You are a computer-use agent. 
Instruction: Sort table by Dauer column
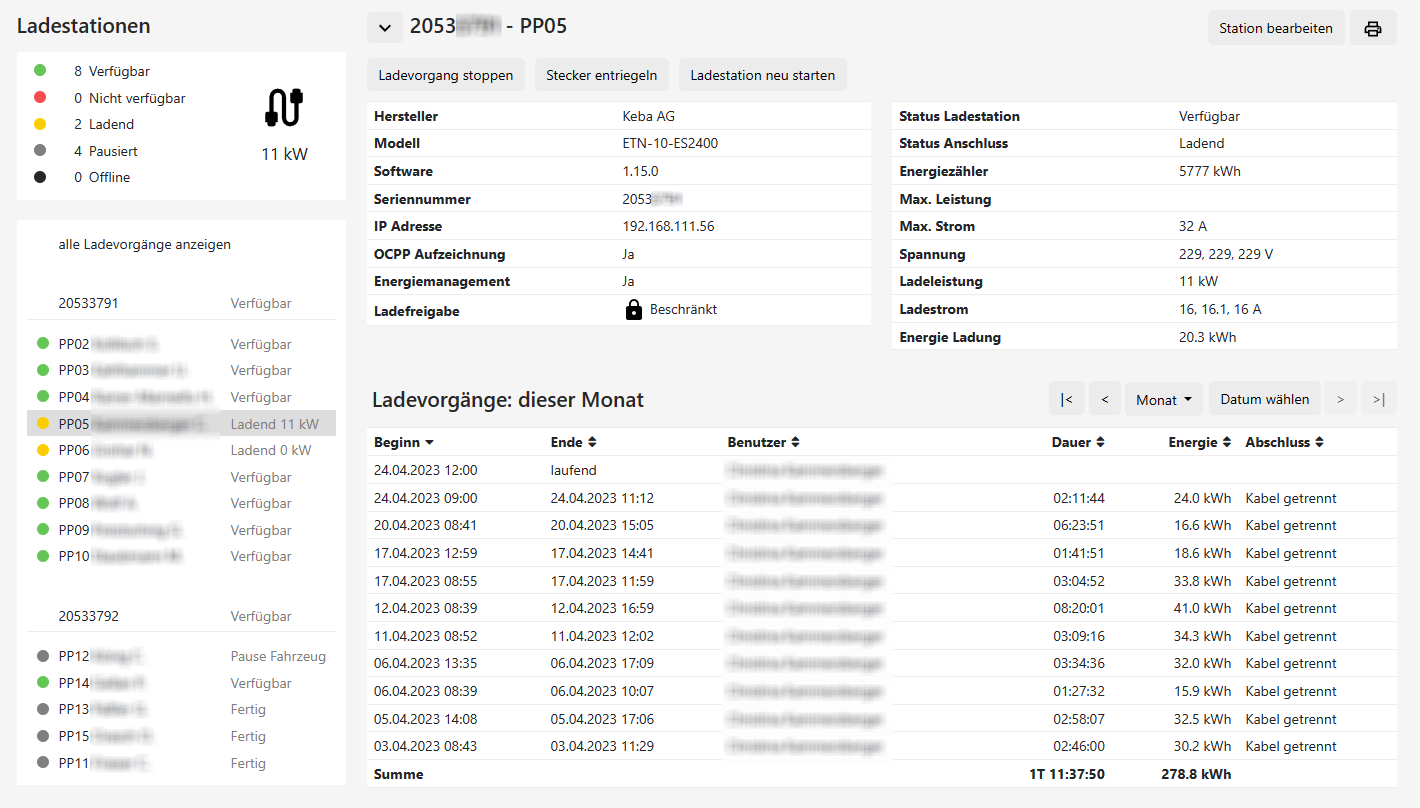tap(1078, 442)
